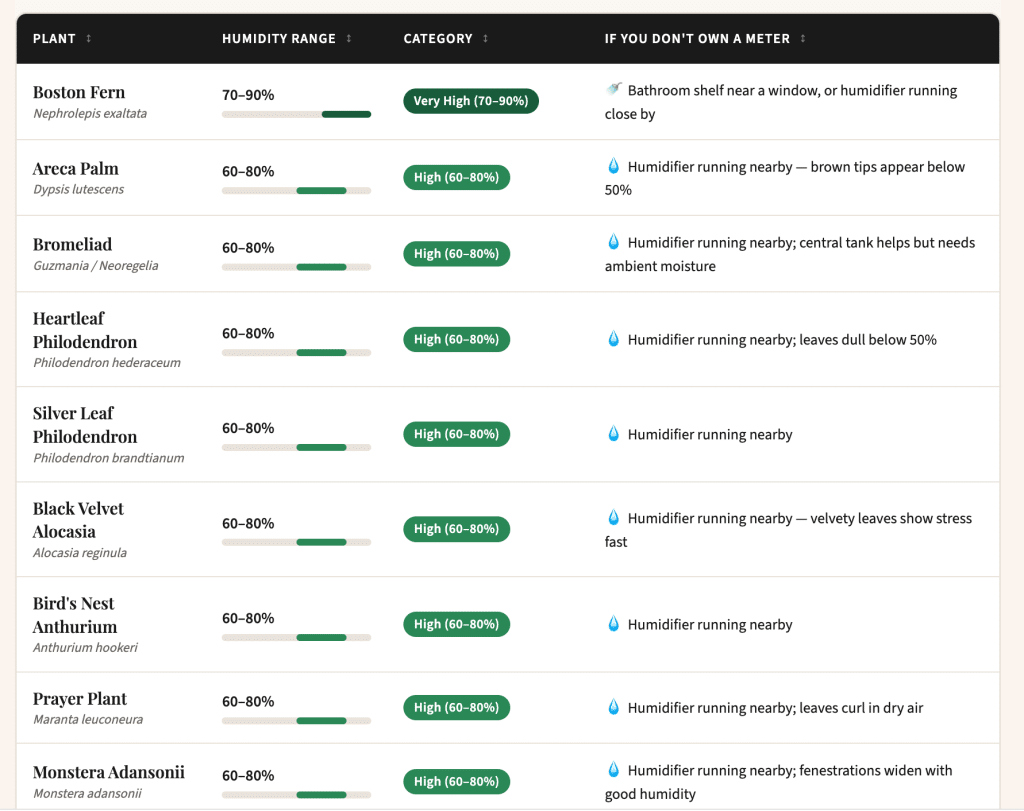Screen dimensions: 1024x811
Task: Click the sort arrows next to Humidity Range
Action: (349, 39)
